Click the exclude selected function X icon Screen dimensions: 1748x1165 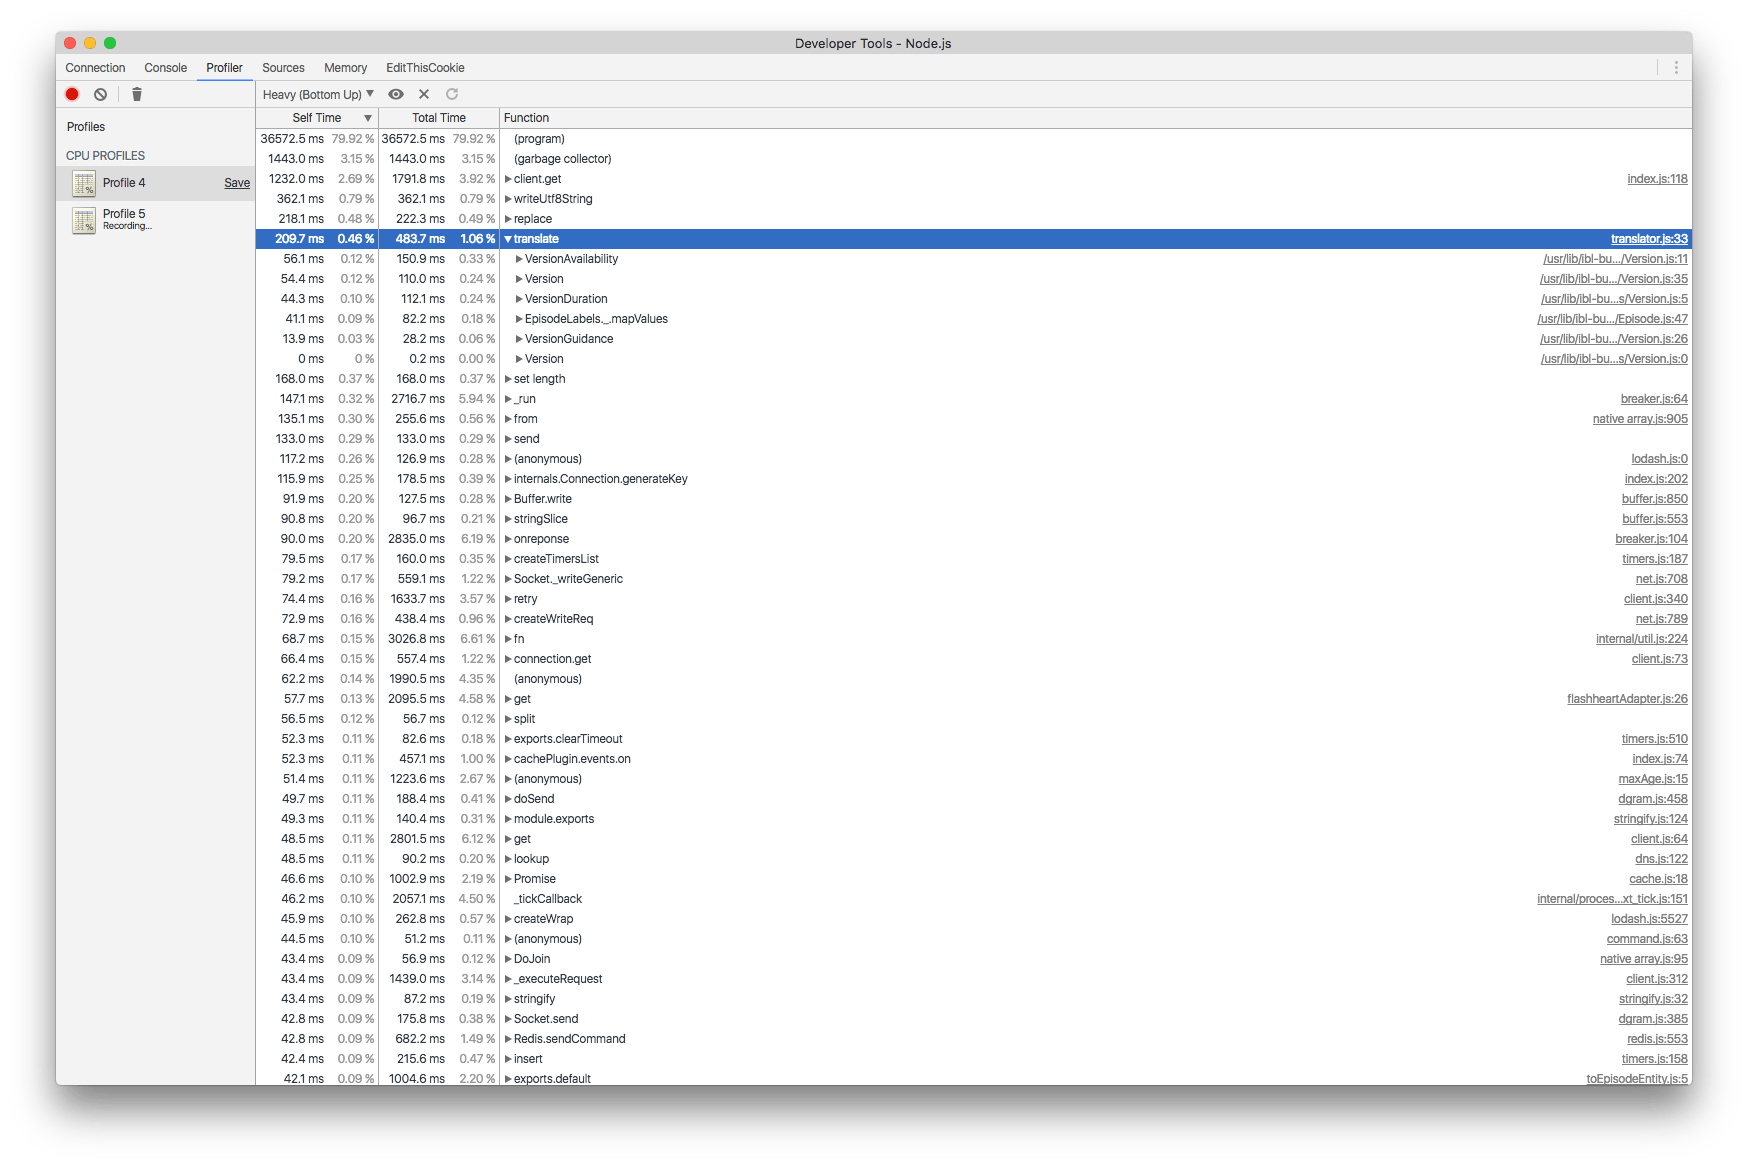pyautogui.click(x=424, y=94)
